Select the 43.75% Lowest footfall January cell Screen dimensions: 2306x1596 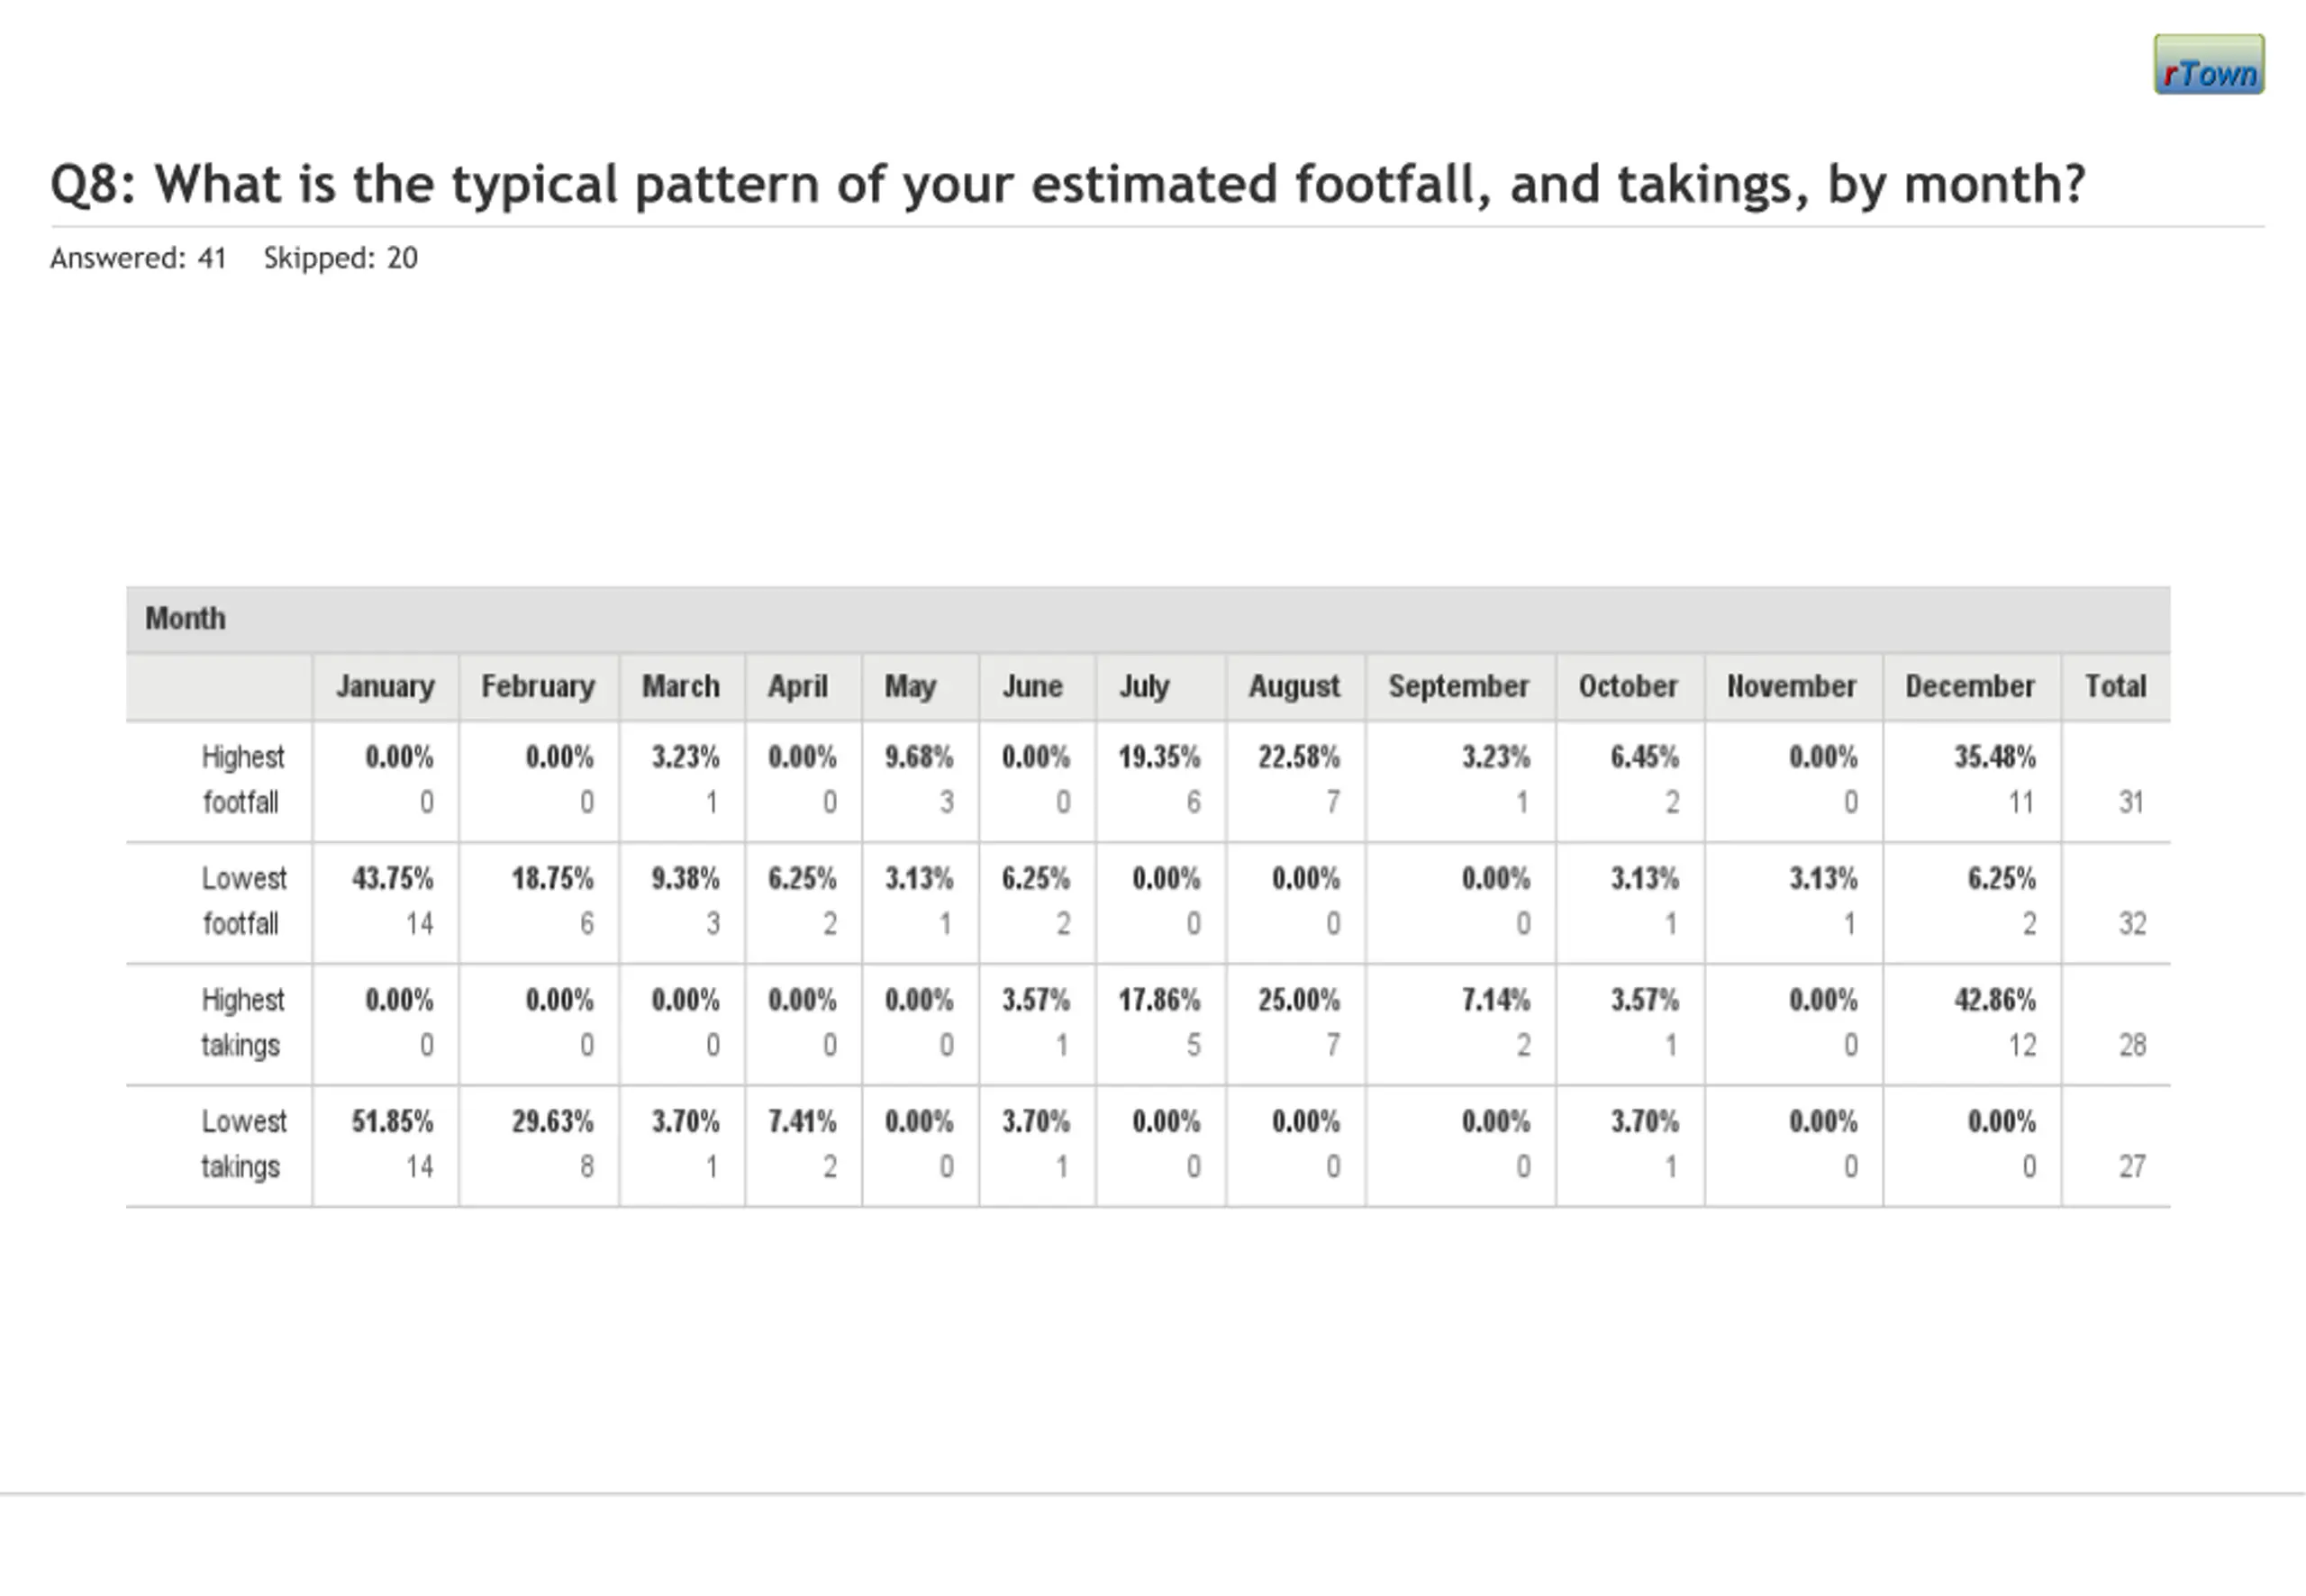[392, 879]
